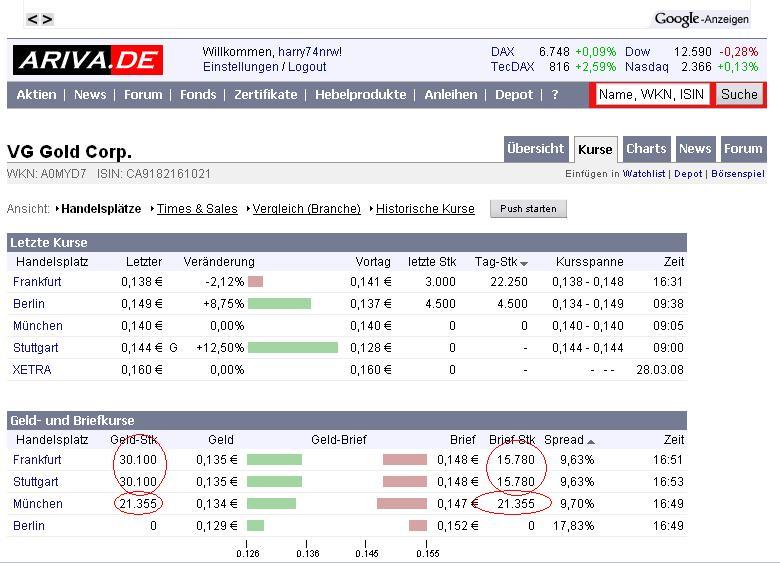Open the Aktien menu
780x563 pixels.
point(36,94)
